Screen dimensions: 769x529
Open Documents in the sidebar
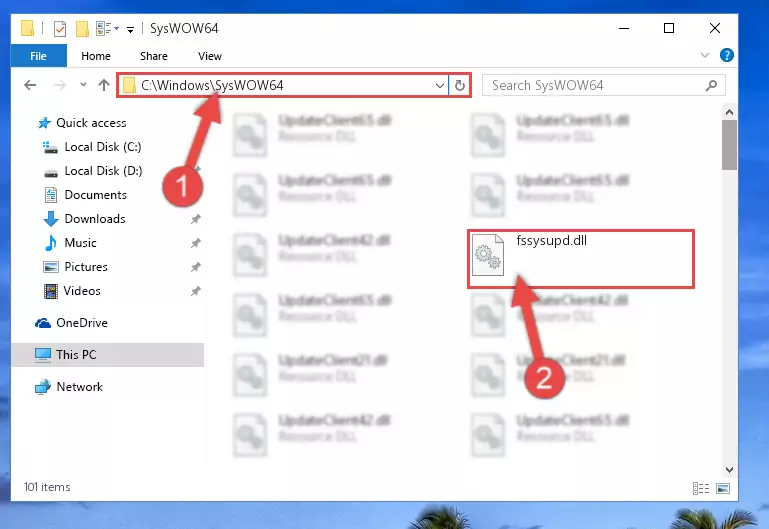tap(95, 195)
